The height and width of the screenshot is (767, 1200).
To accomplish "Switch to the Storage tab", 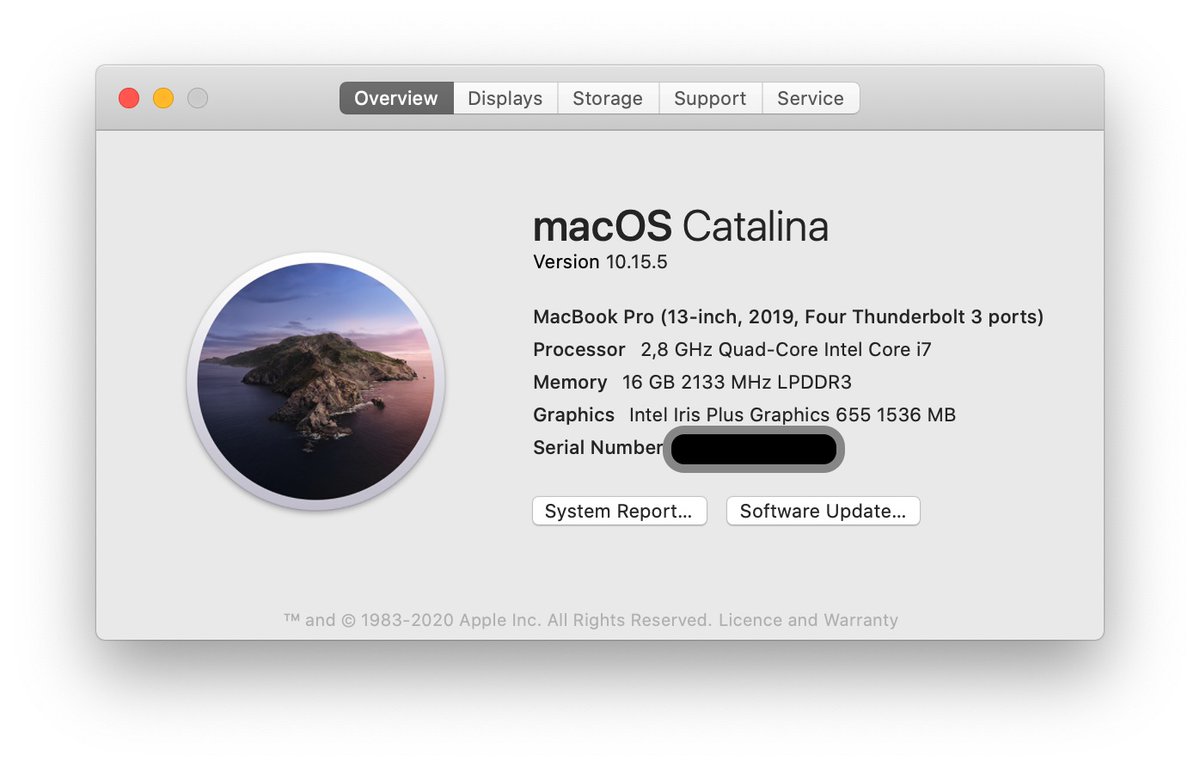I will pyautogui.click(x=607, y=98).
